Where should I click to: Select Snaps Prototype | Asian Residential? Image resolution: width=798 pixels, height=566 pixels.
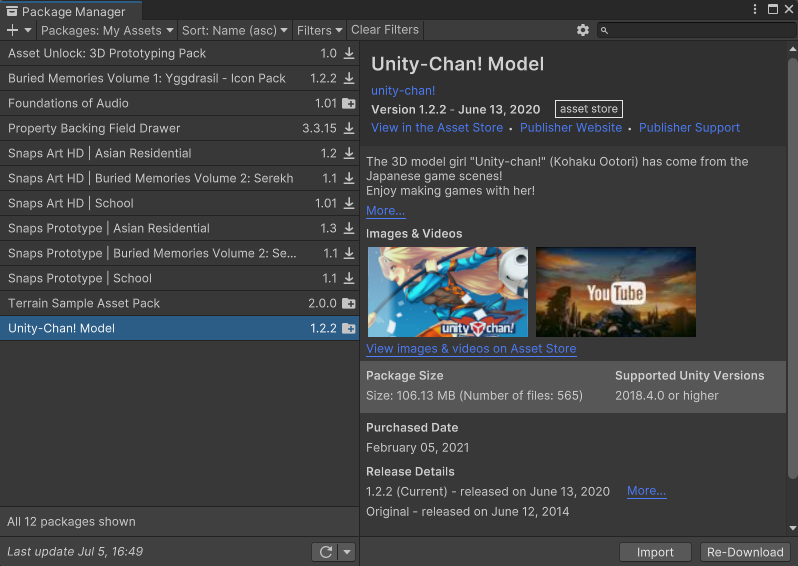[x=179, y=228]
